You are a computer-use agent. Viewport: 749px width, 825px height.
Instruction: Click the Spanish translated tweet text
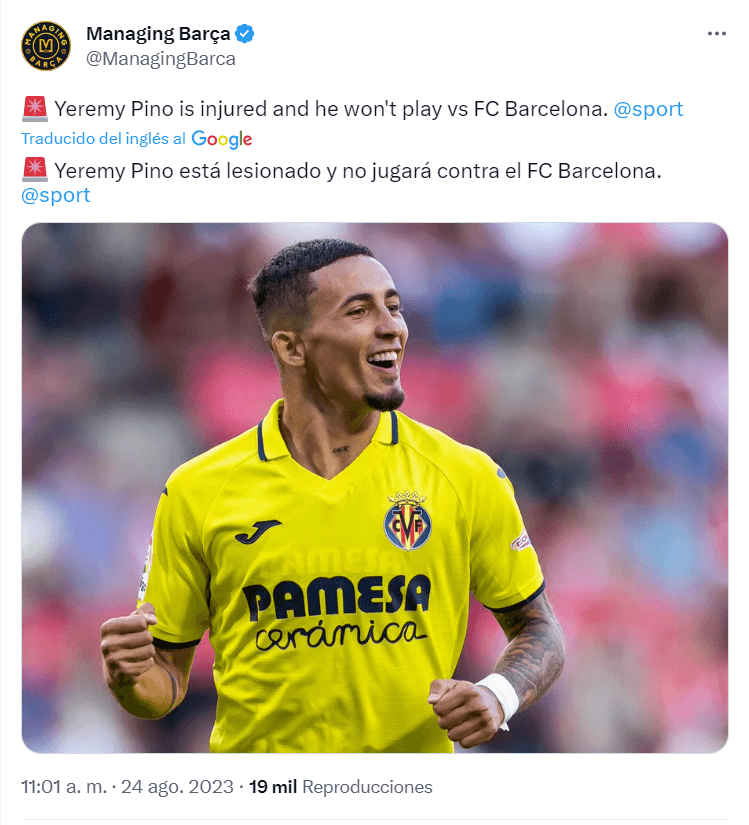point(358,171)
